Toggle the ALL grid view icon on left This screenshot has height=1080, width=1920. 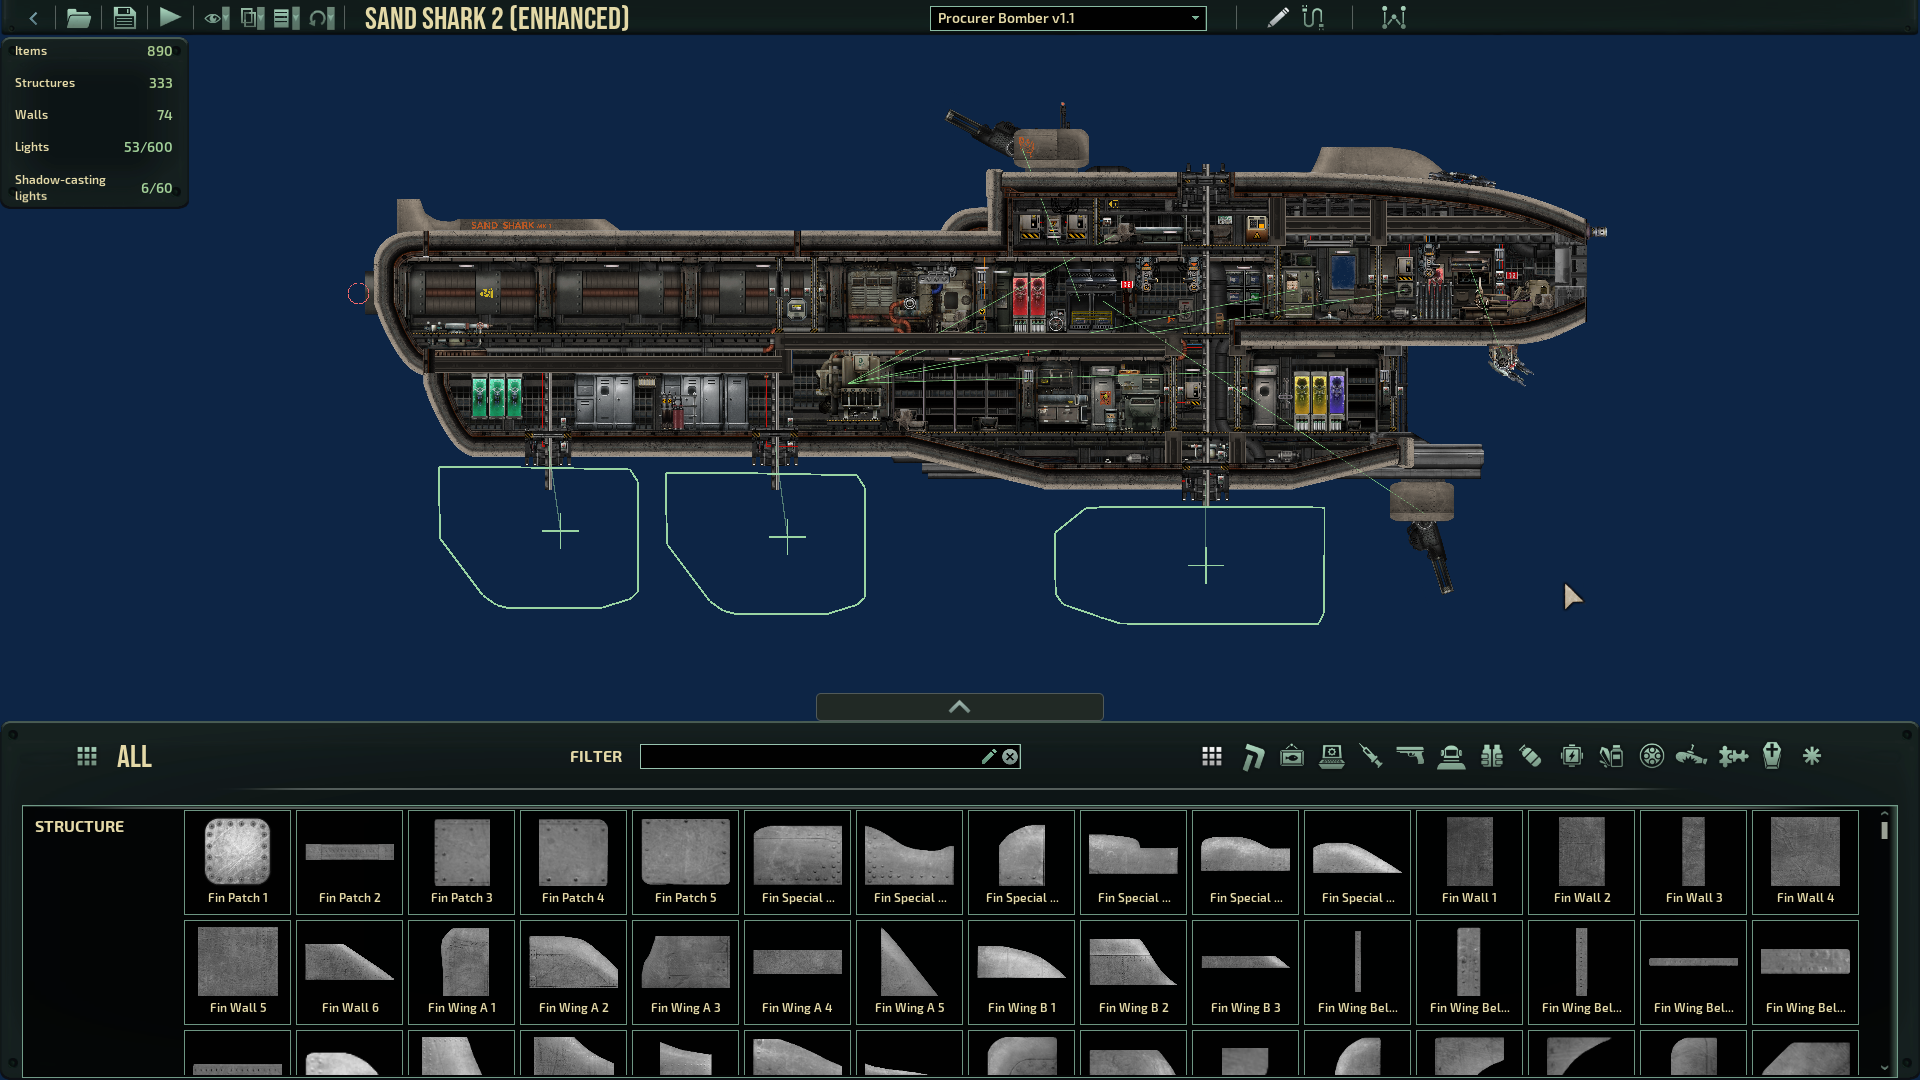[87, 757]
